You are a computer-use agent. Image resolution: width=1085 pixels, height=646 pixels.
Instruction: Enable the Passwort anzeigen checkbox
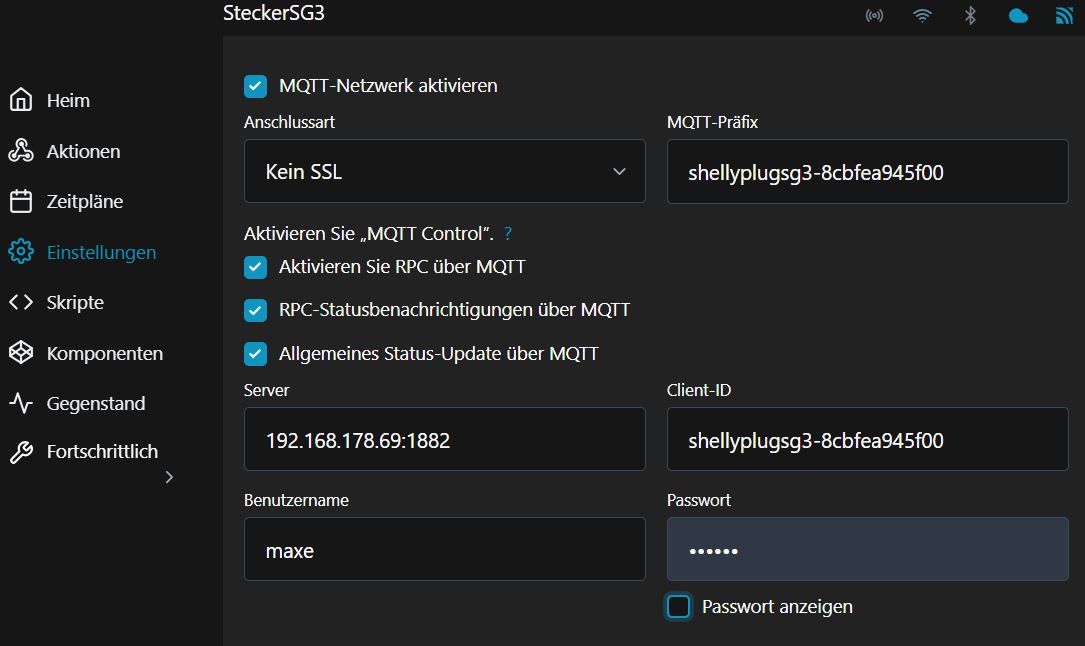click(679, 607)
